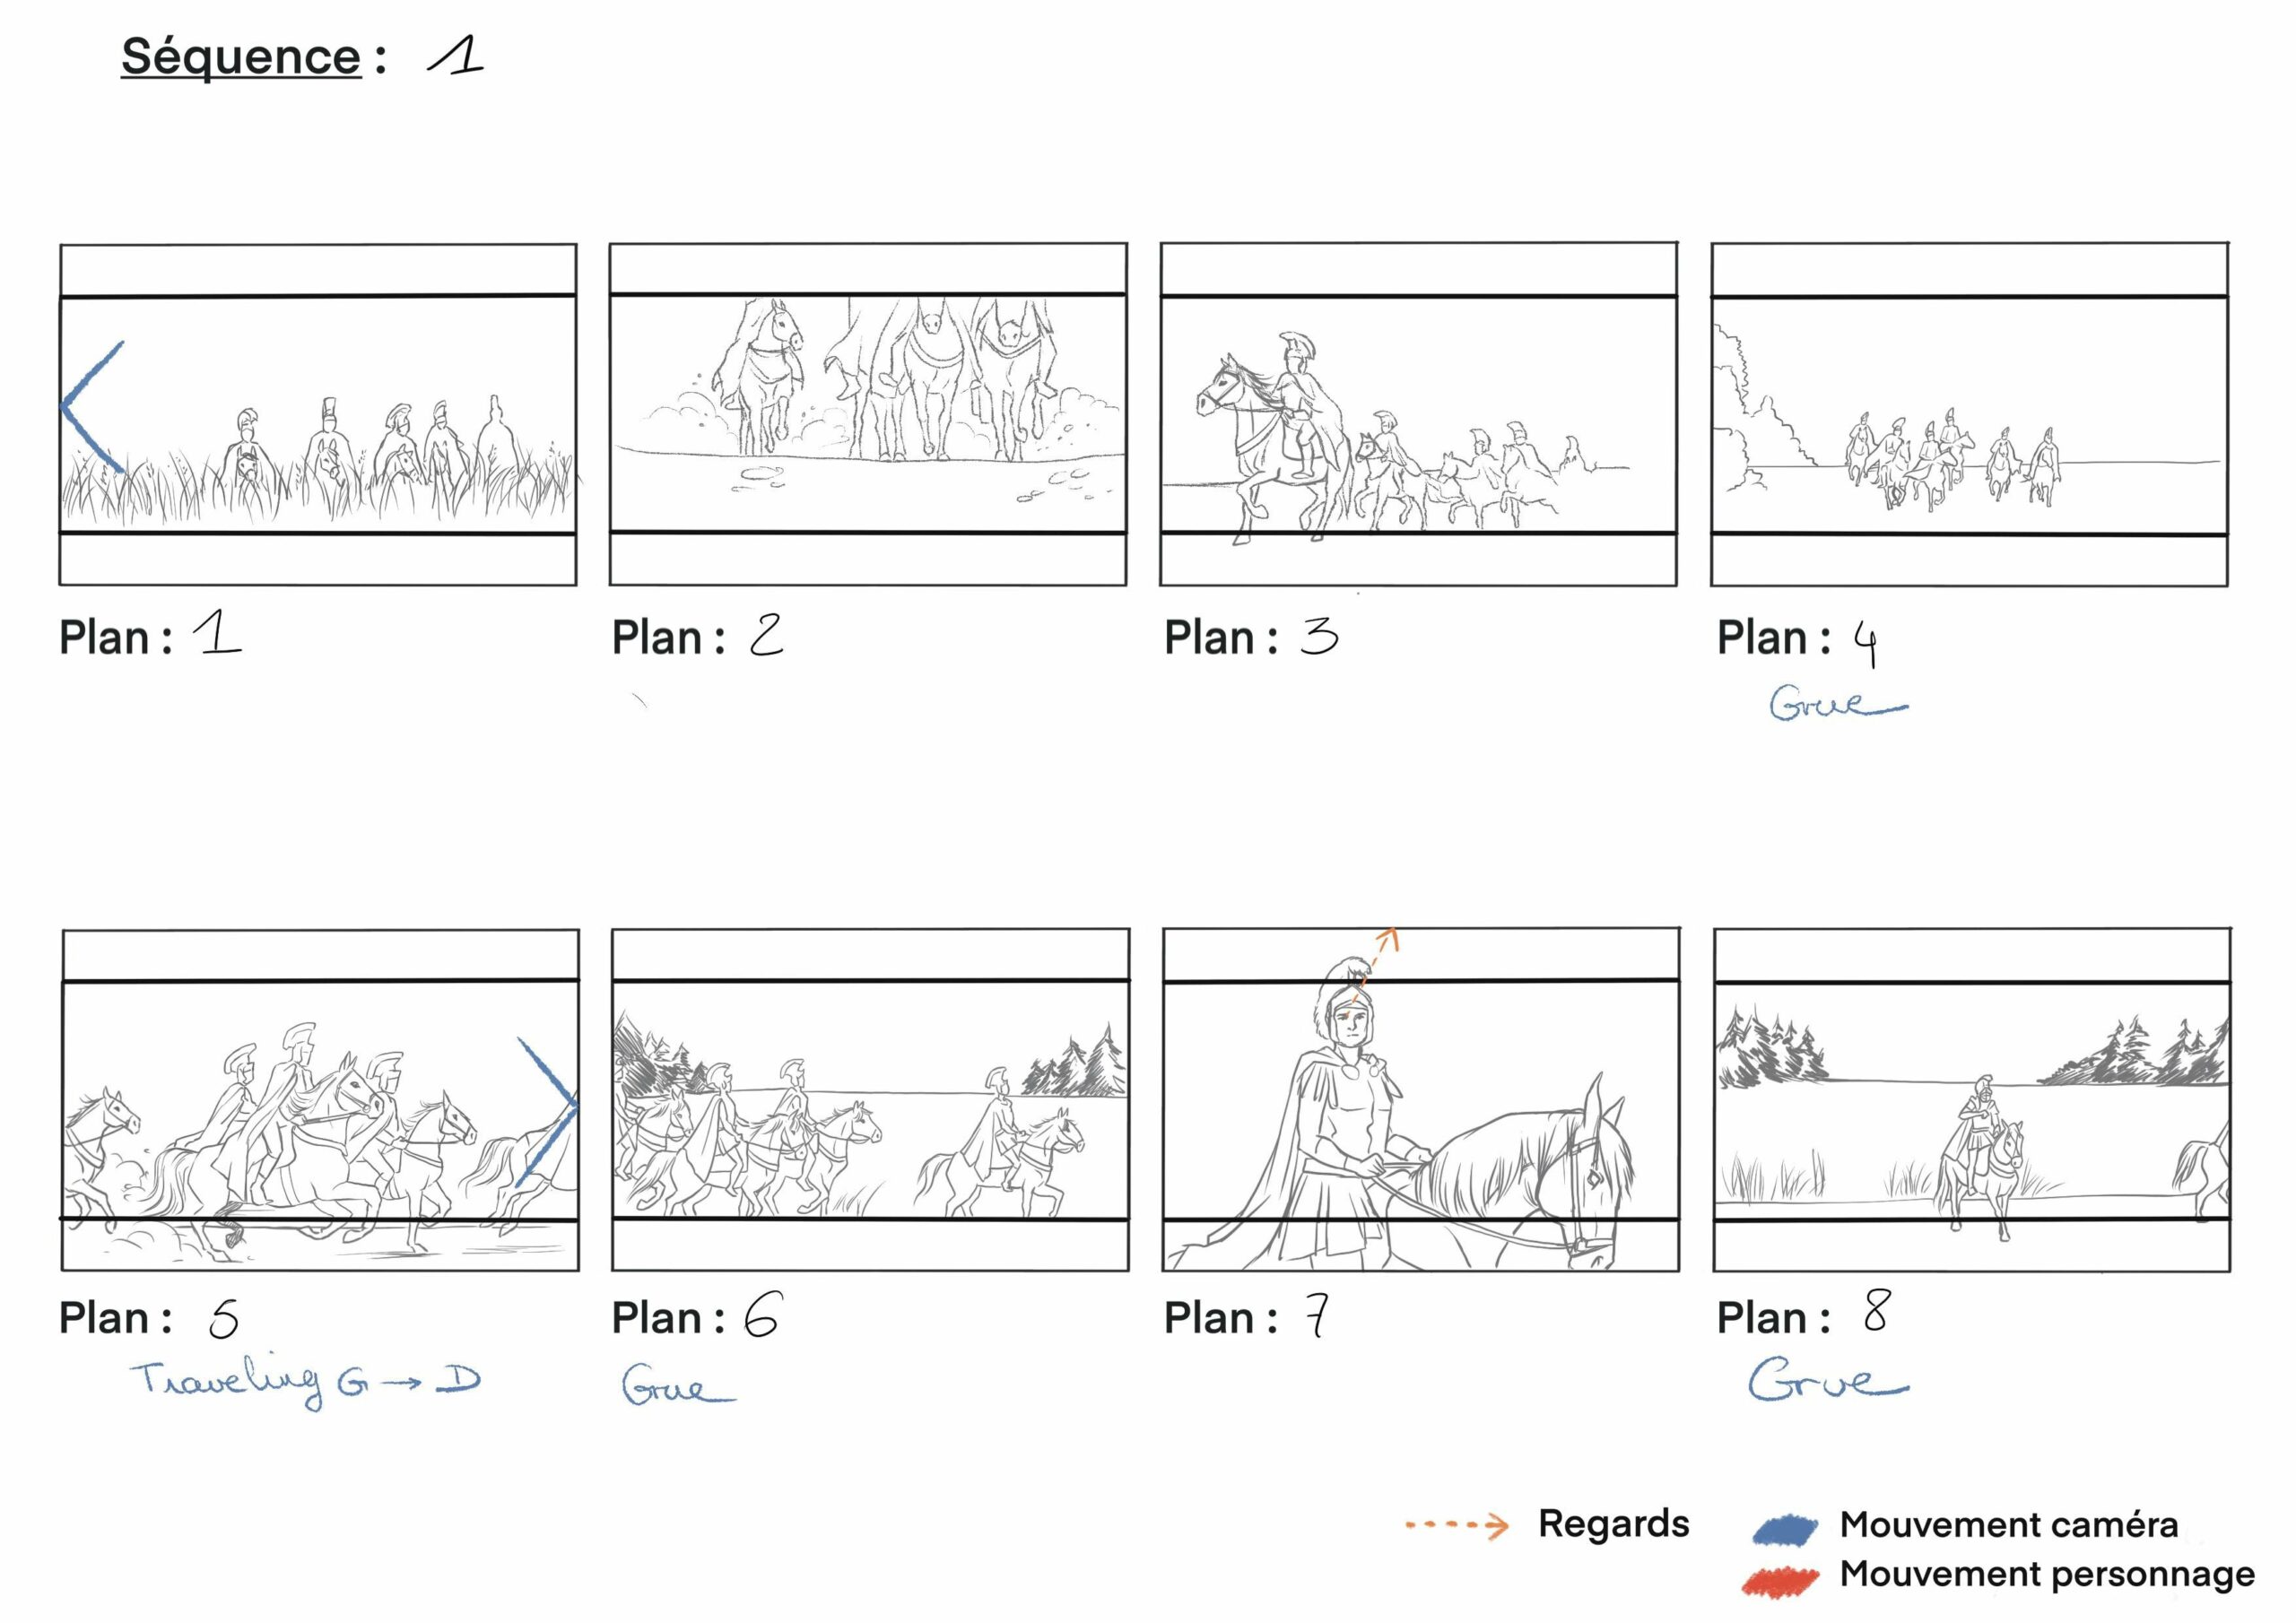Select the Plan 1 storyboard frame
The width and height of the screenshot is (2296, 1623).
tap(318, 414)
